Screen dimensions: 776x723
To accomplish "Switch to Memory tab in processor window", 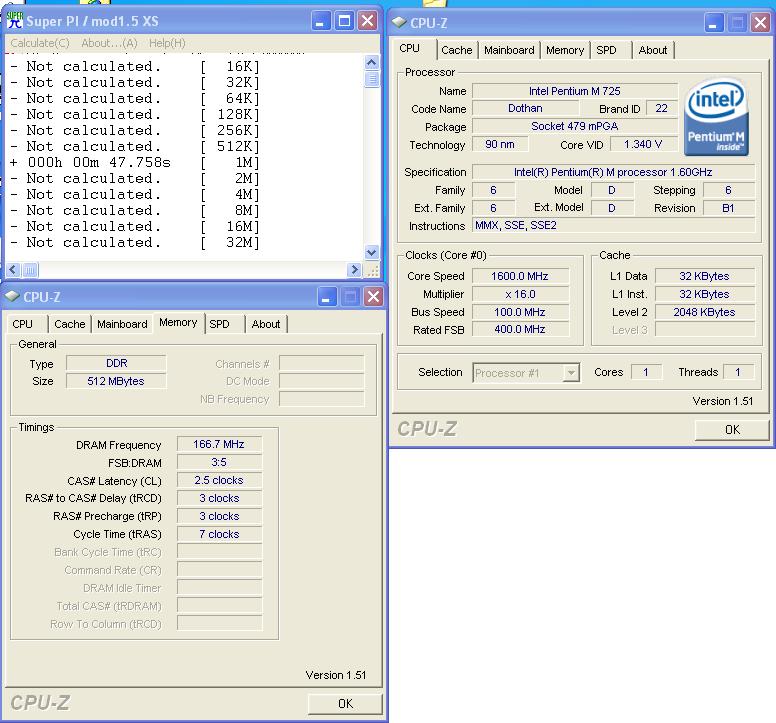I will 565,50.
